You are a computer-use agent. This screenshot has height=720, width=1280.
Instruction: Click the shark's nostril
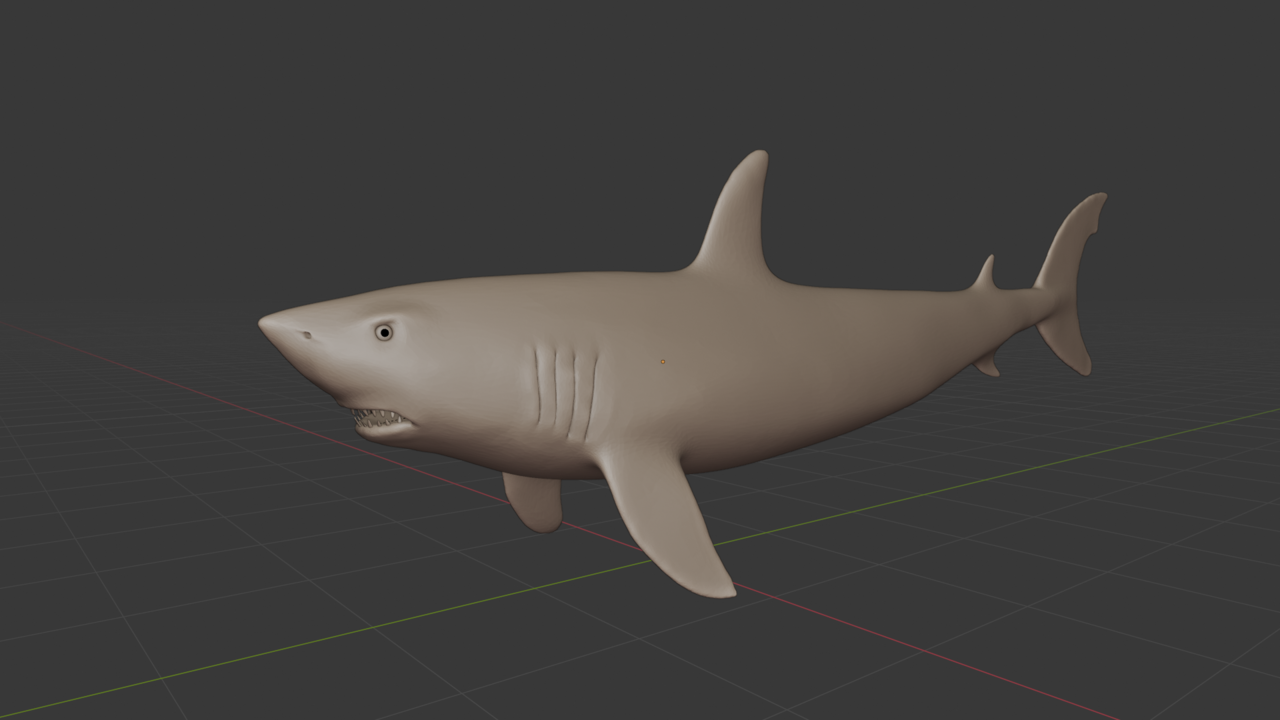click(306, 333)
